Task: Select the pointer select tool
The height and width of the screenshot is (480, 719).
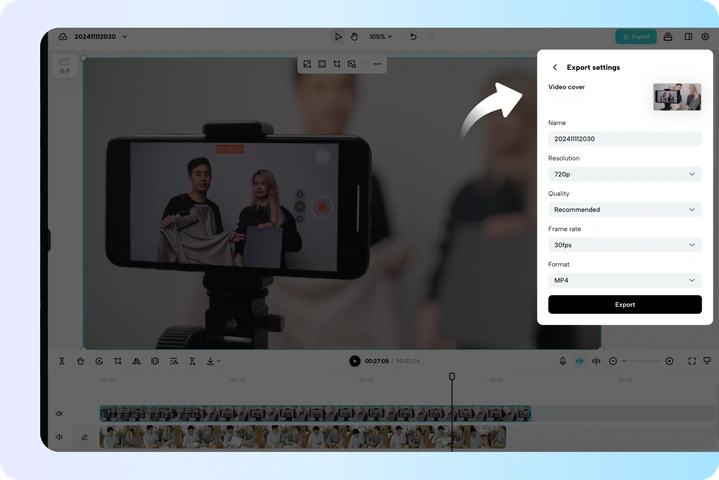Action: 338,37
